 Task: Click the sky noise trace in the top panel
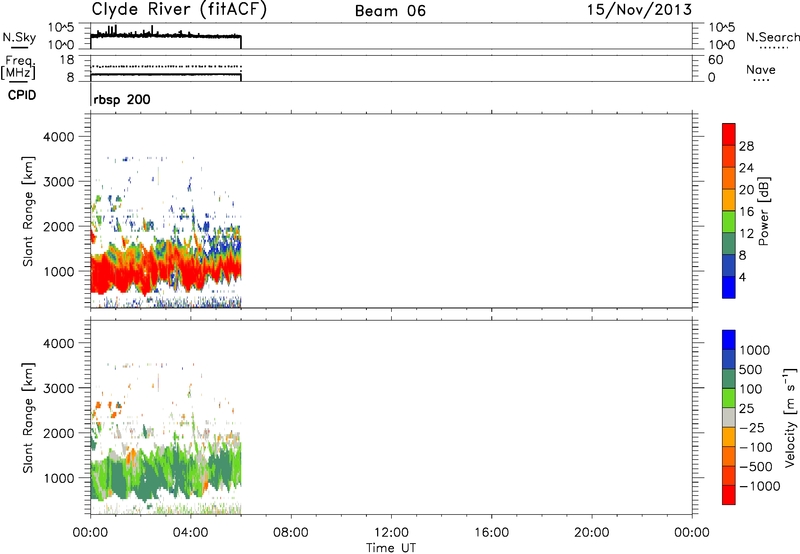pyautogui.click(x=166, y=36)
